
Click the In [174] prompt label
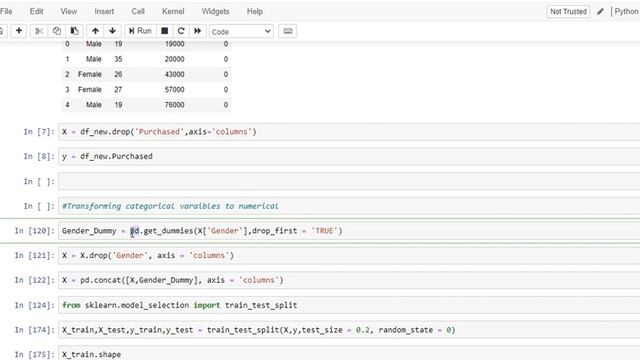pos(34,330)
